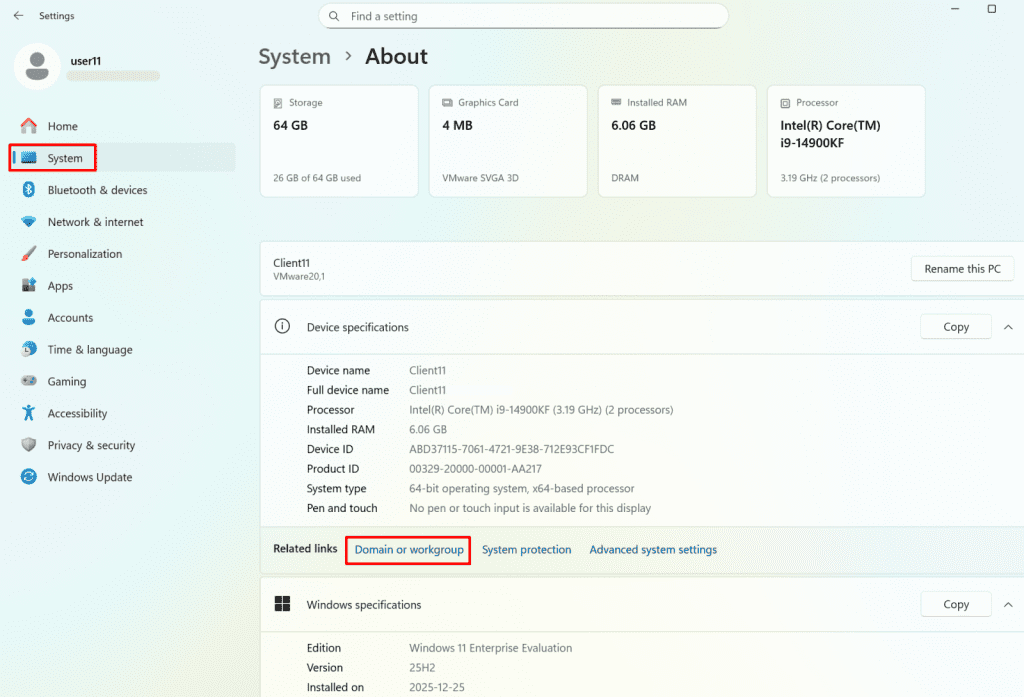The image size is (1024, 697).
Task: Collapse the Device specifications section
Action: (x=1008, y=327)
